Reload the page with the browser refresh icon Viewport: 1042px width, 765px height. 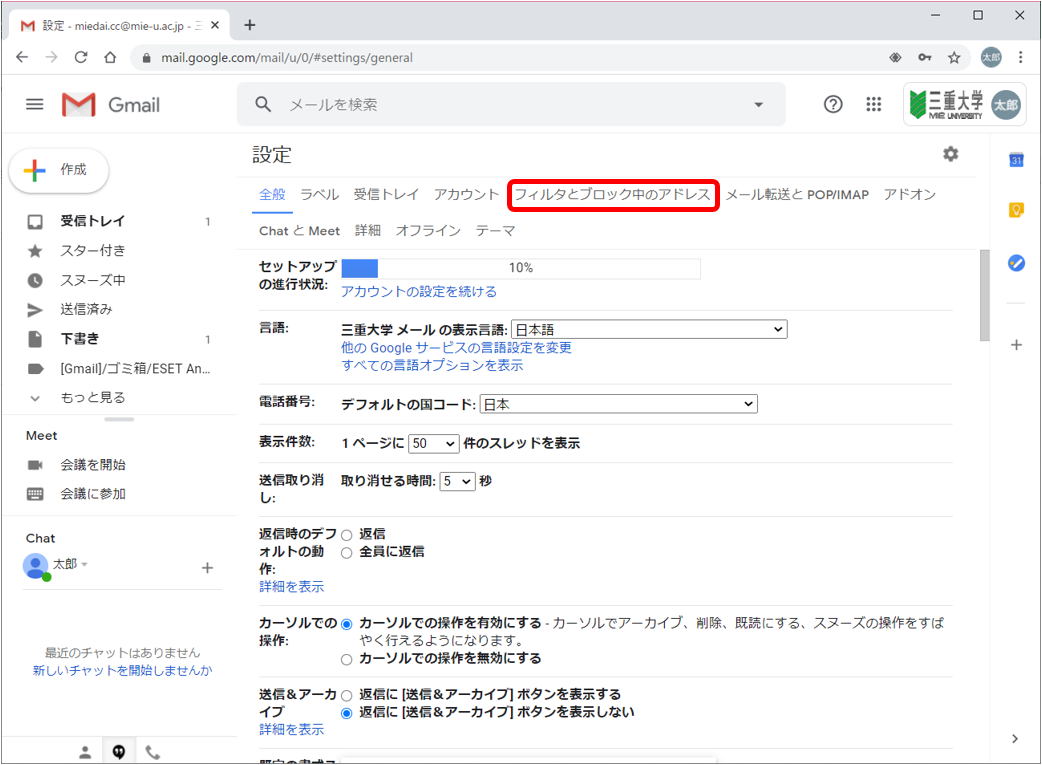tap(80, 58)
